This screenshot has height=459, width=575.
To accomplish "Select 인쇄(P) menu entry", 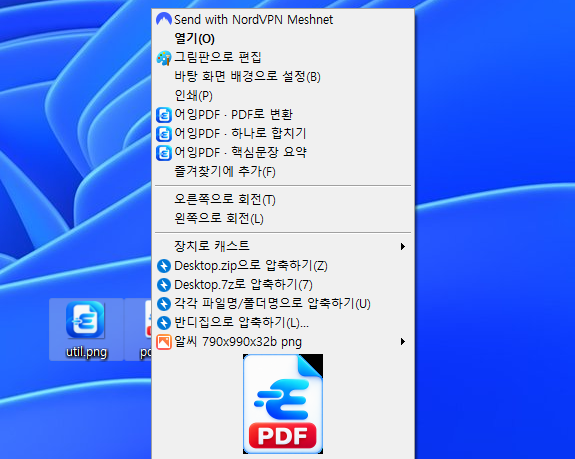I will [x=283, y=96].
